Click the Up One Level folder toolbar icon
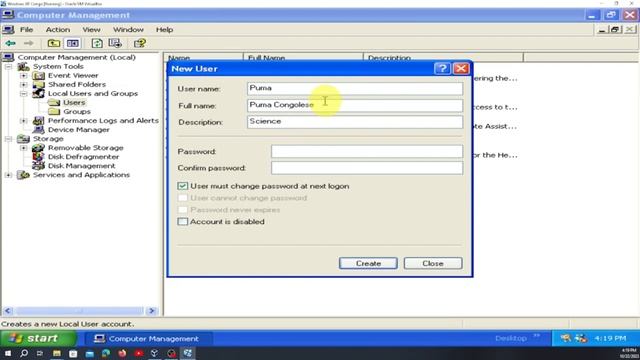 pos(53,43)
